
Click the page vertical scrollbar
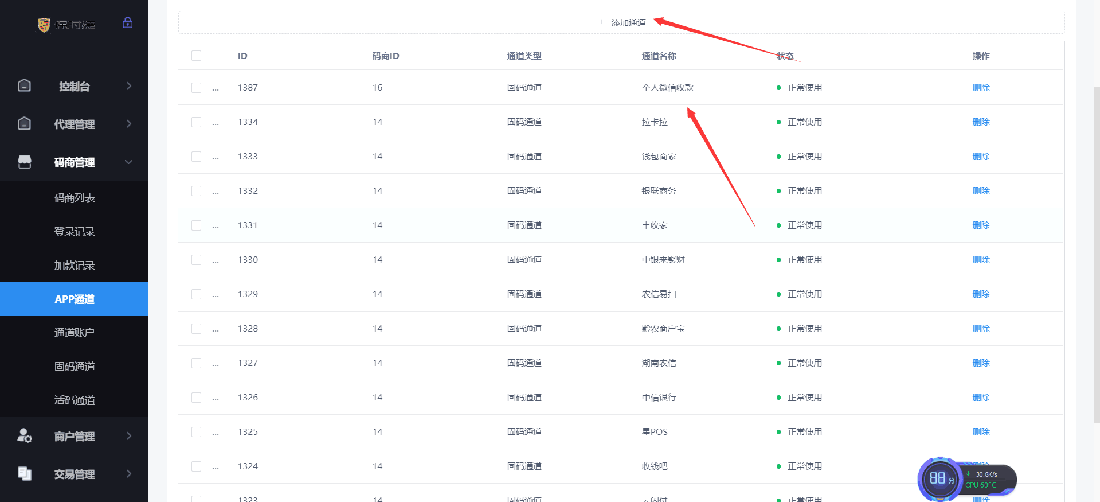[x=1096, y=251]
